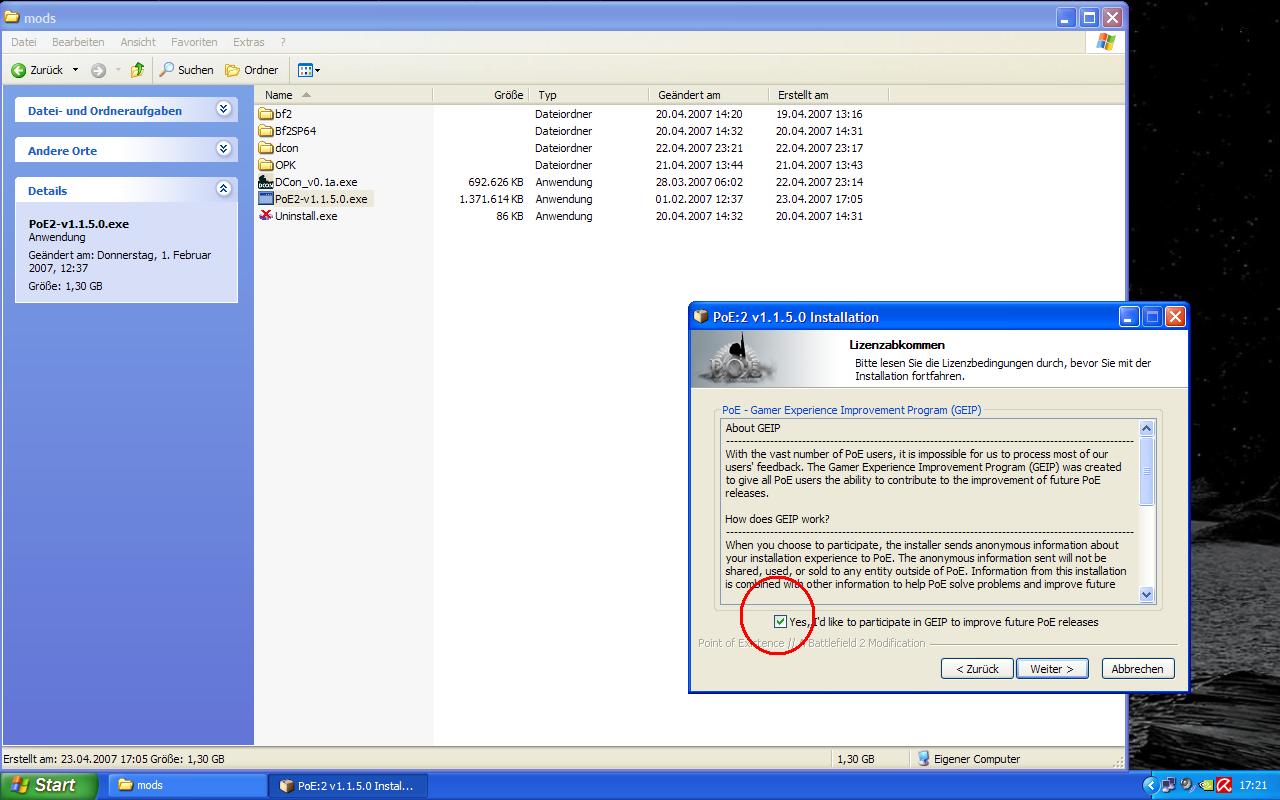
Task: Select the Uninstall.exe file icon
Action: [266, 216]
